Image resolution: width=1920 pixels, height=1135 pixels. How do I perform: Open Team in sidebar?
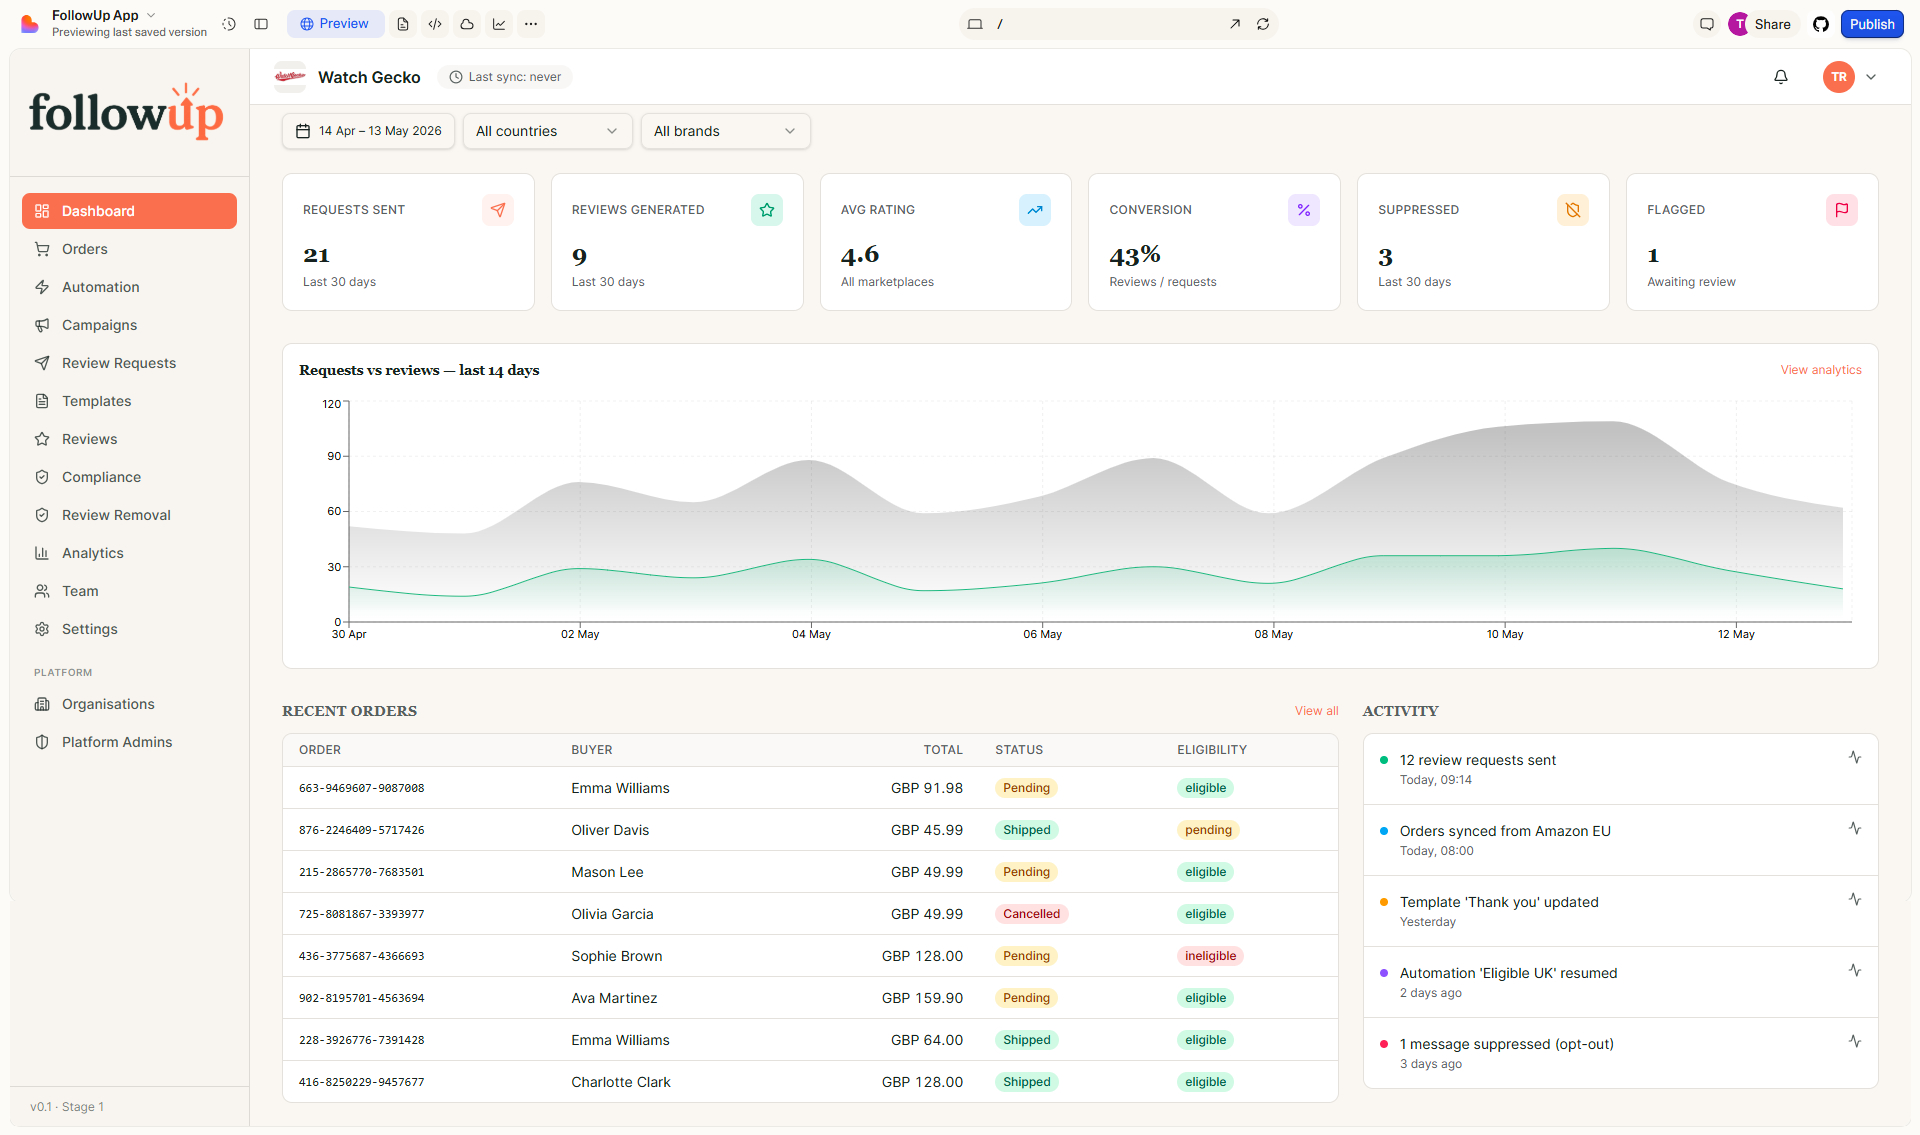[x=129, y=591]
